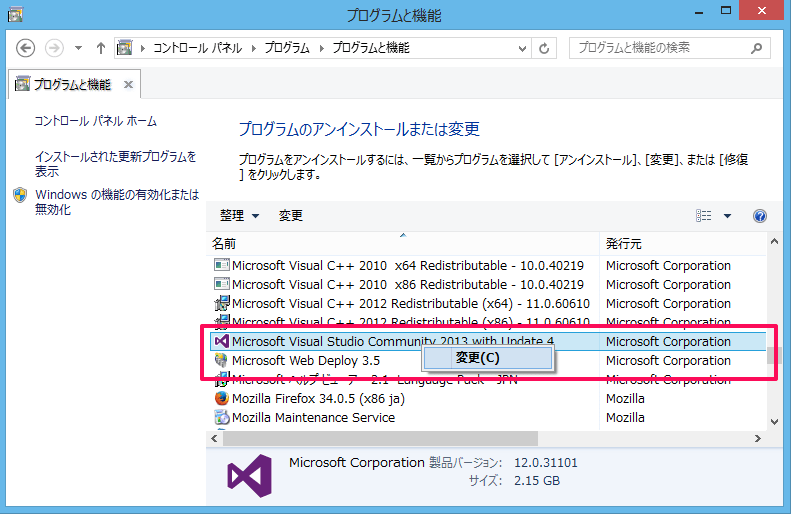Select Visual C++ 2010 x86 Redistributable row

point(487,284)
